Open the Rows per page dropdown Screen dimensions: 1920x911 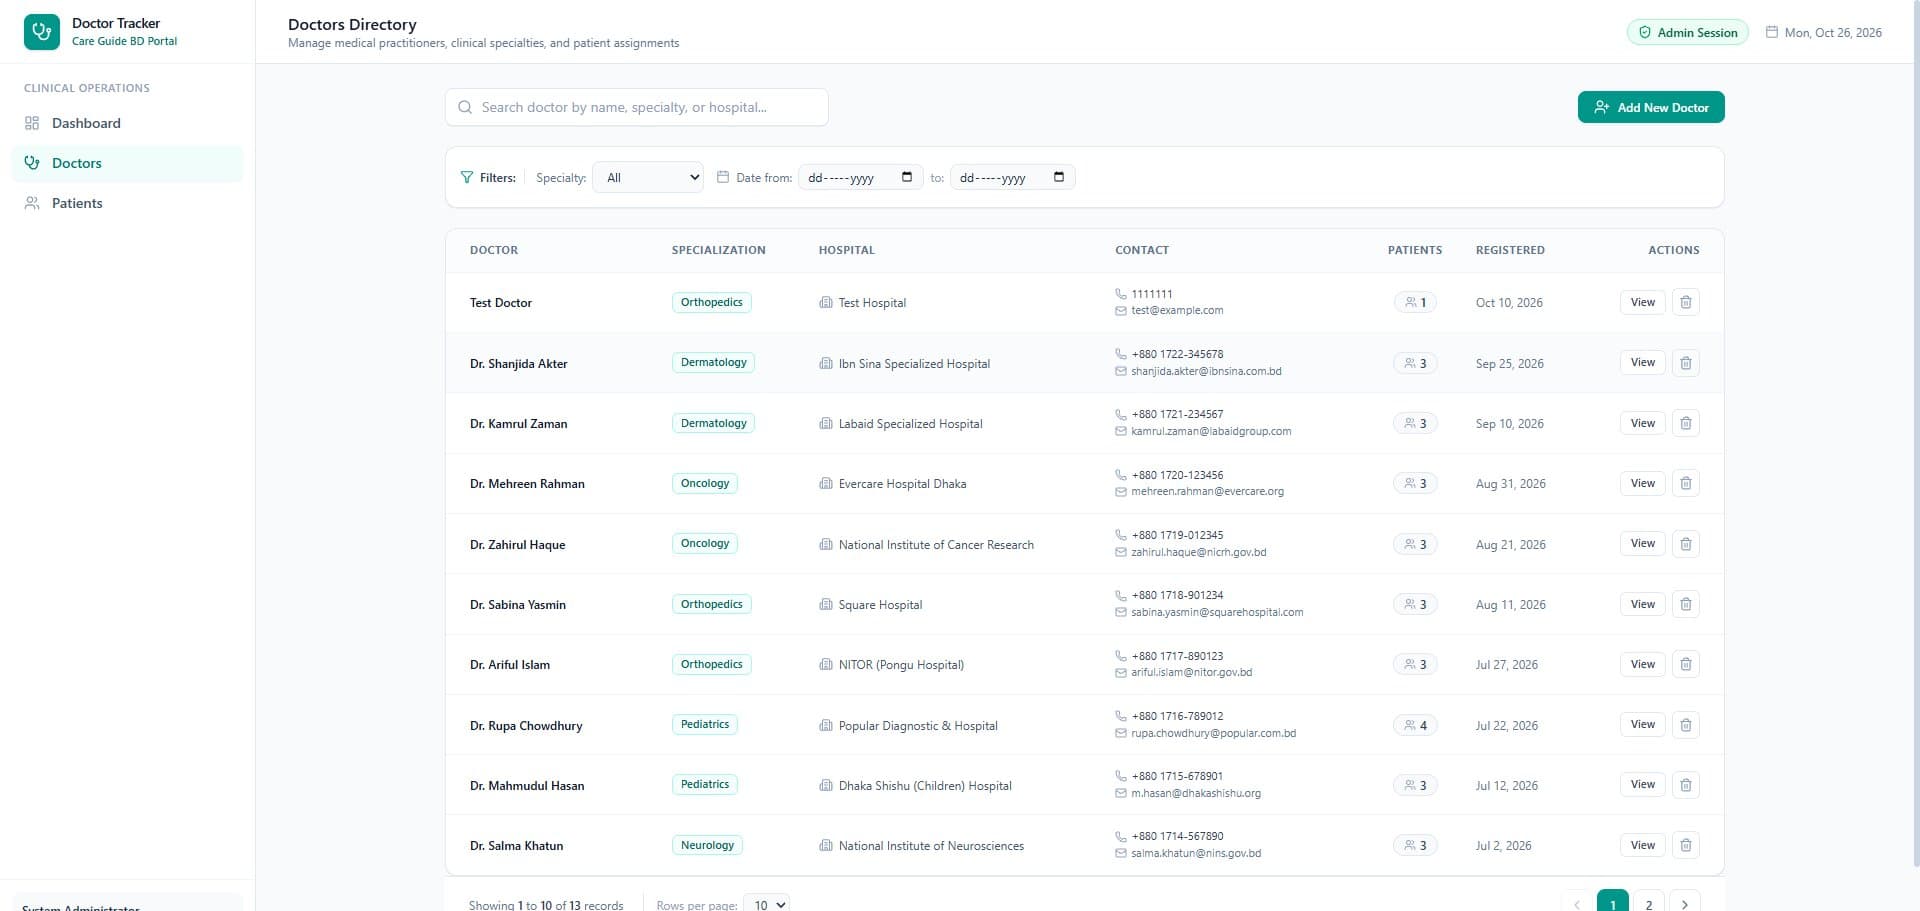coord(768,904)
